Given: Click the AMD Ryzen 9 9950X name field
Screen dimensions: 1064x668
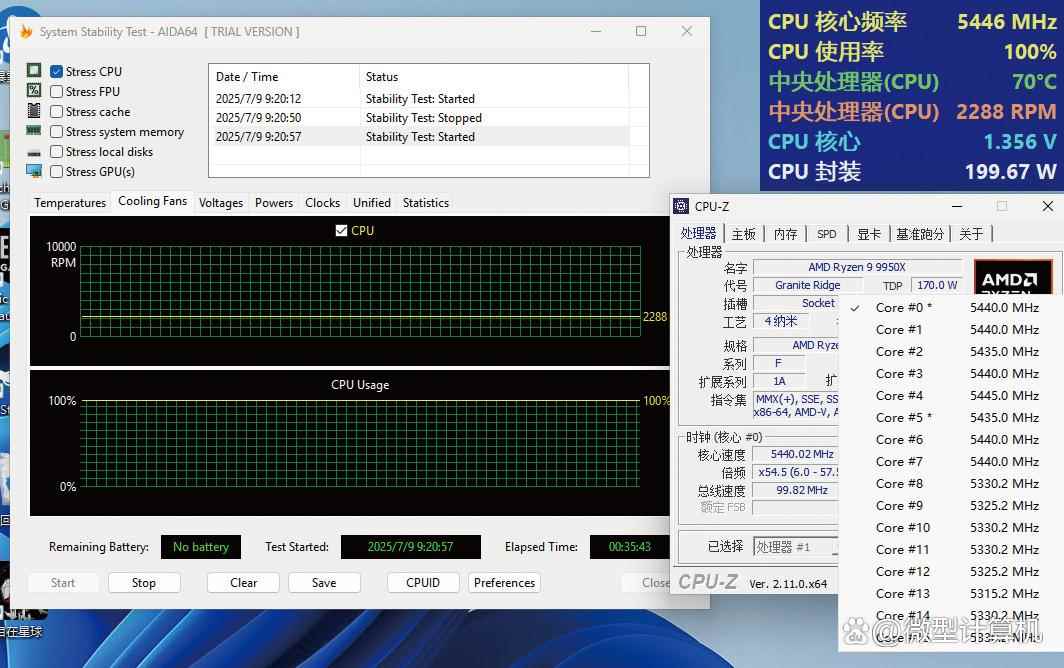Looking at the screenshot, I should pos(858,267).
